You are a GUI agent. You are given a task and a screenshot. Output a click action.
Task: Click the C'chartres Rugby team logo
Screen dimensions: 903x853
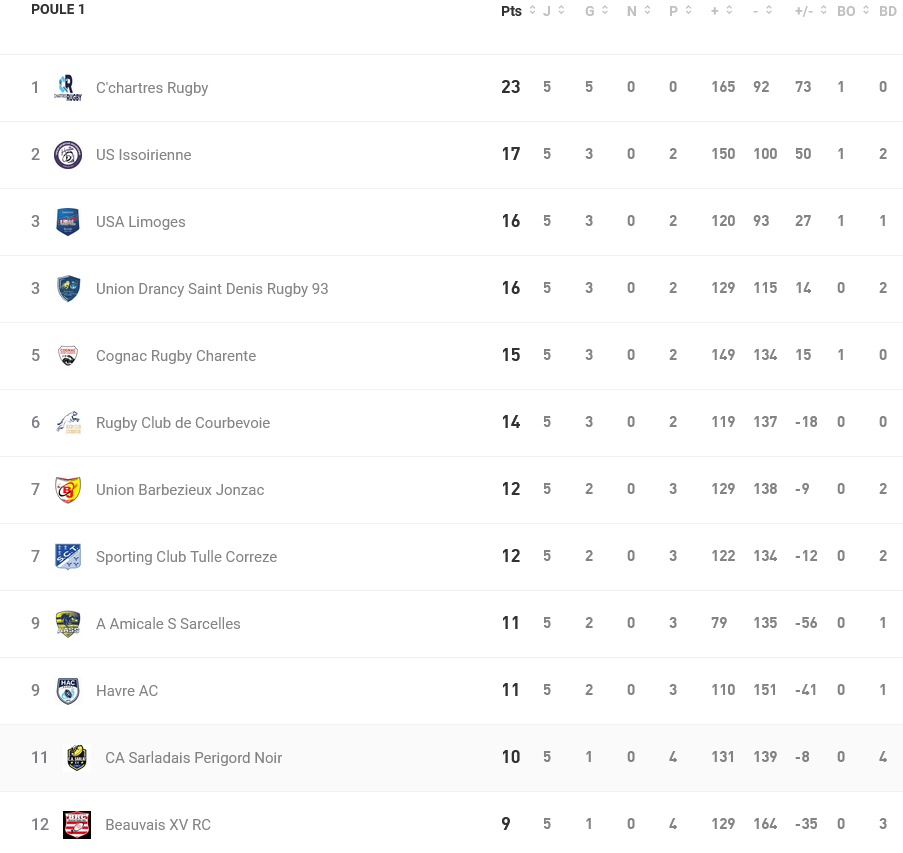click(68, 88)
